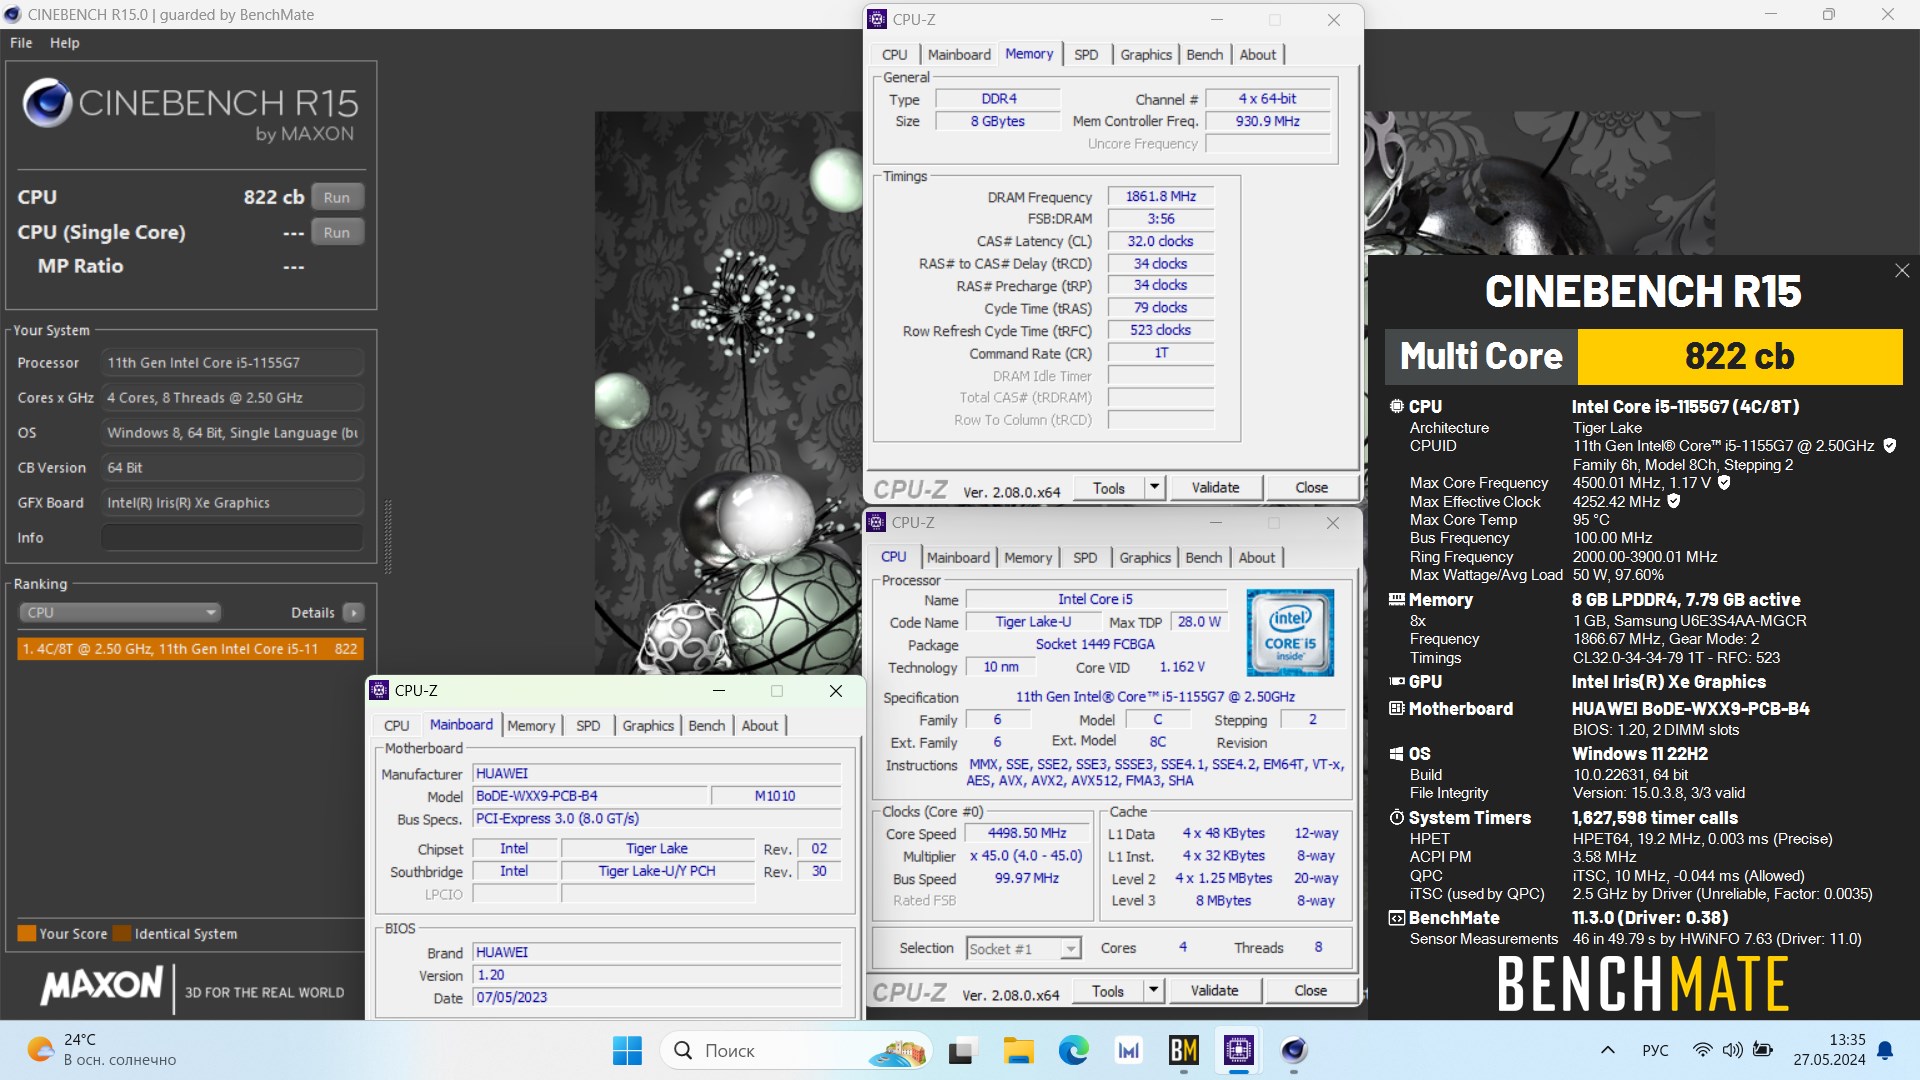Open Bench tab in Memory CPU-Z window
Viewport: 1920px width, 1080px height.
(x=1205, y=55)
